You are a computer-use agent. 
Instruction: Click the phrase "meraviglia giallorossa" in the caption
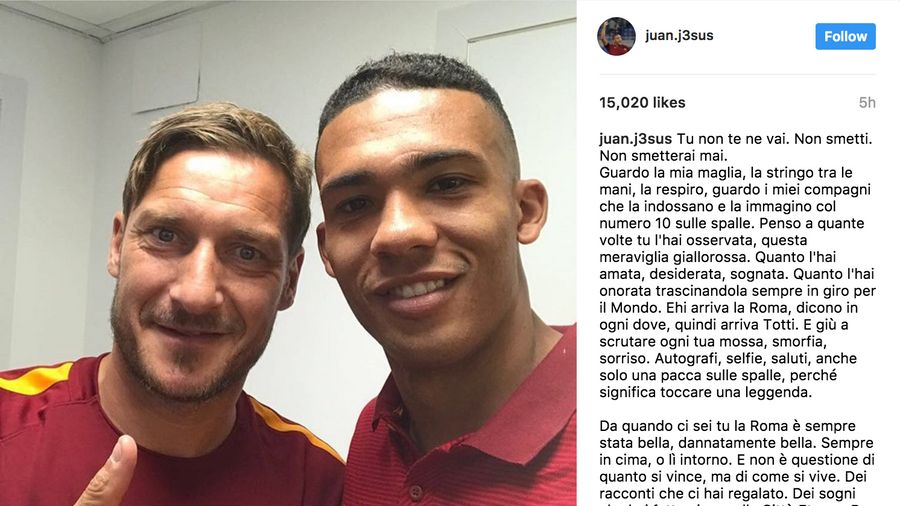point(674,257)
